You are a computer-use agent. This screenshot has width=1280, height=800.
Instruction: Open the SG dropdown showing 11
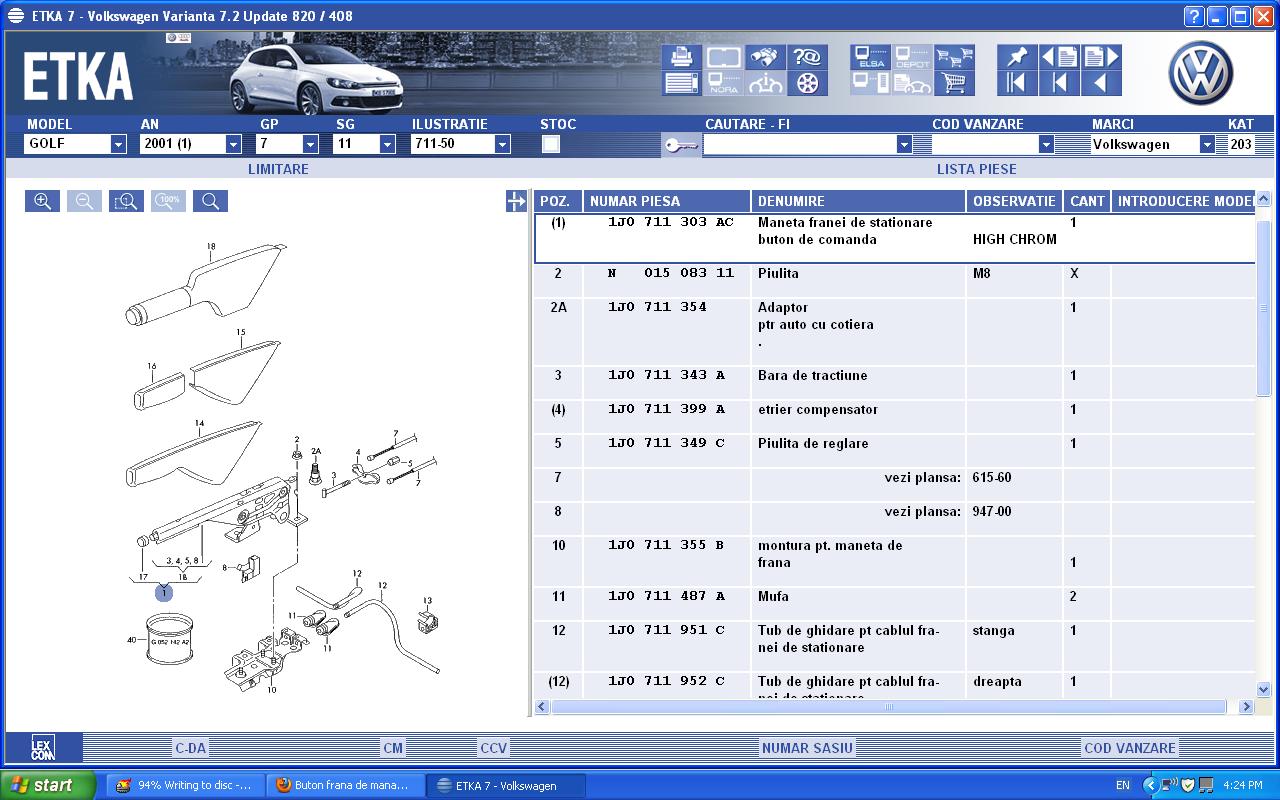[387, 144]
